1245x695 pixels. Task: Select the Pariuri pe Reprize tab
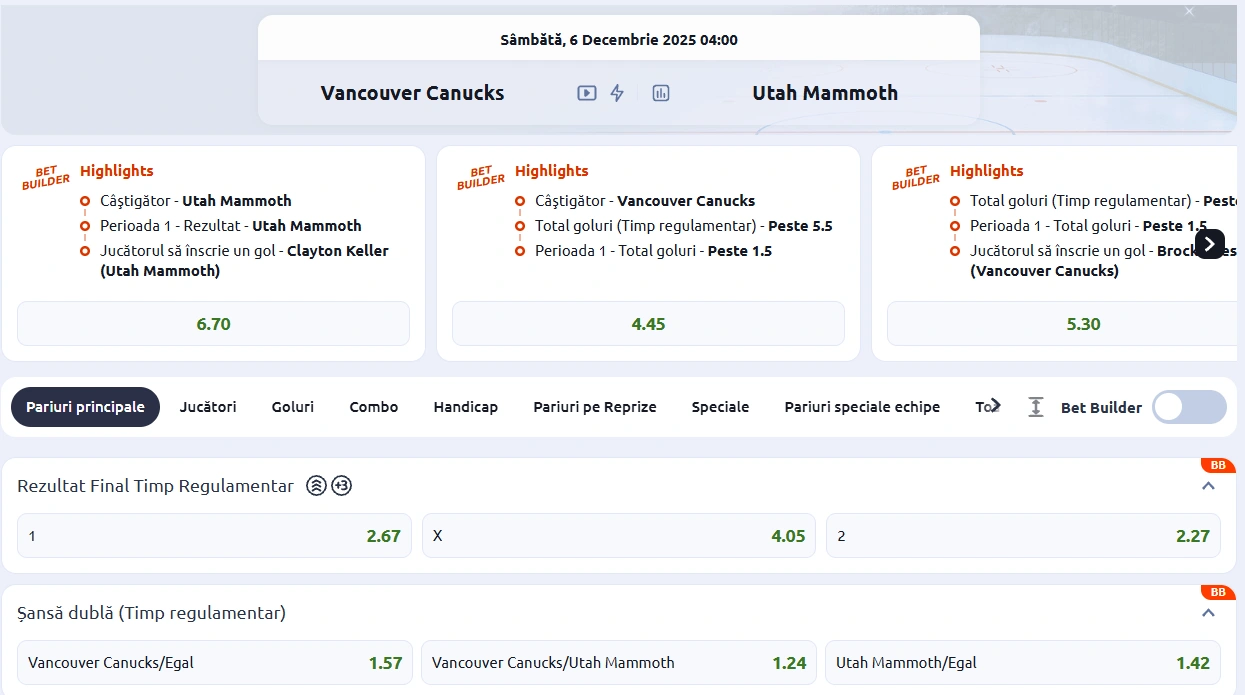[595, 407]
